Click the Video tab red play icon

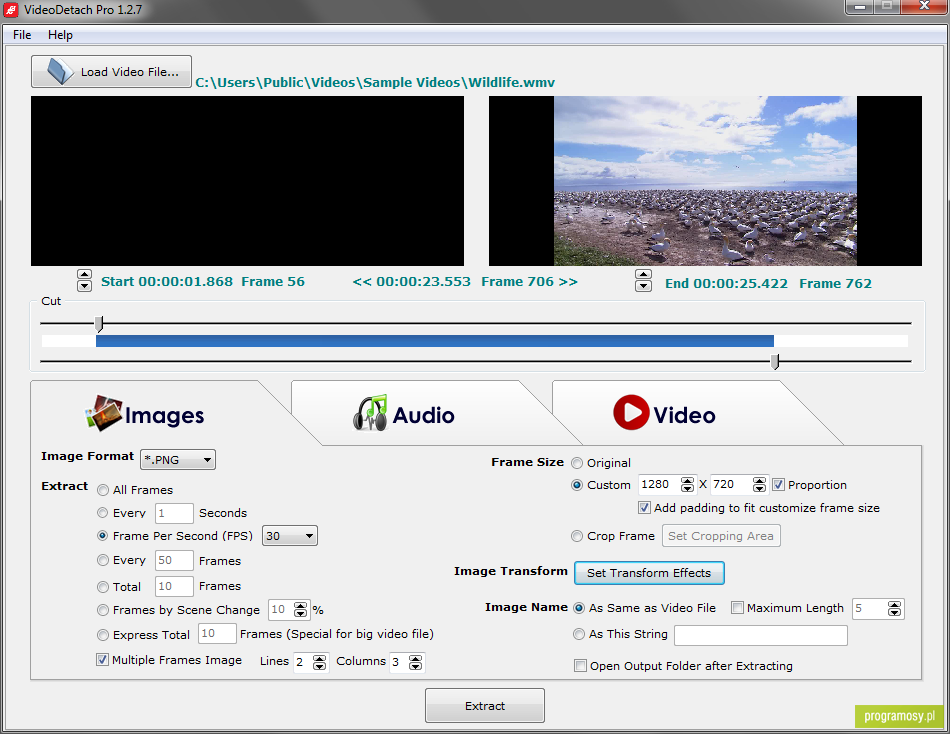coord(631,413)
